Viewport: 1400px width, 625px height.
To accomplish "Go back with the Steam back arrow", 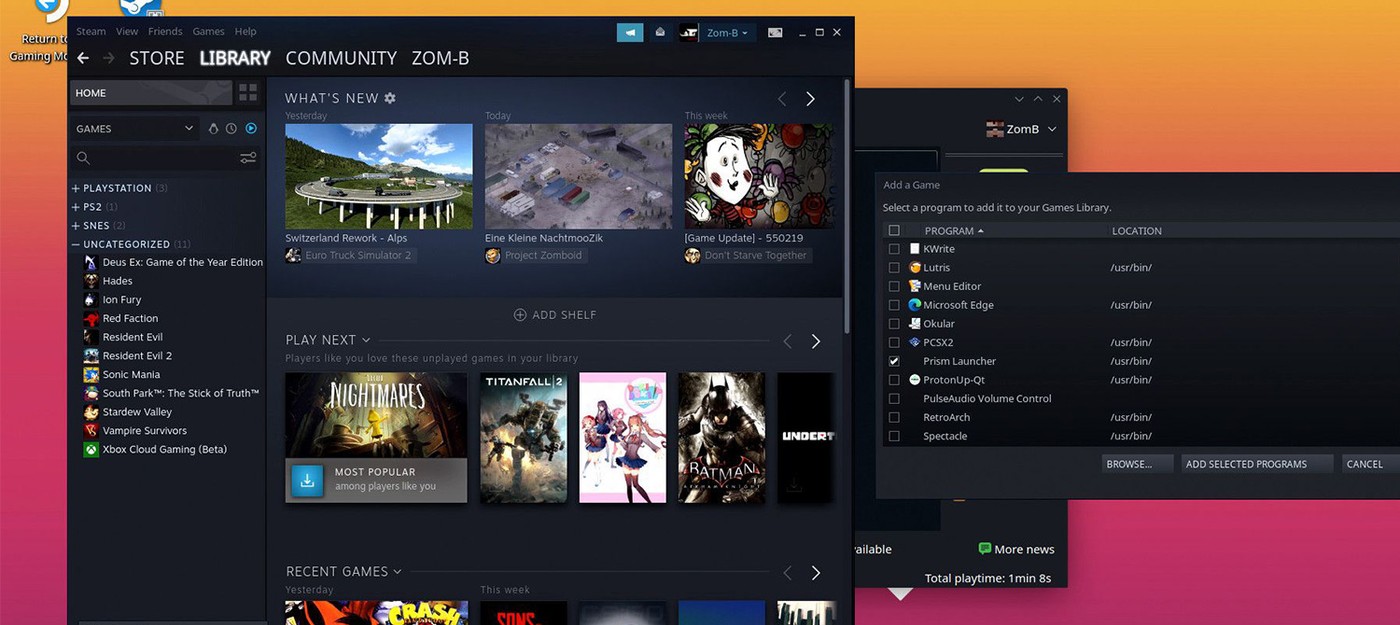I will [83, 58].
